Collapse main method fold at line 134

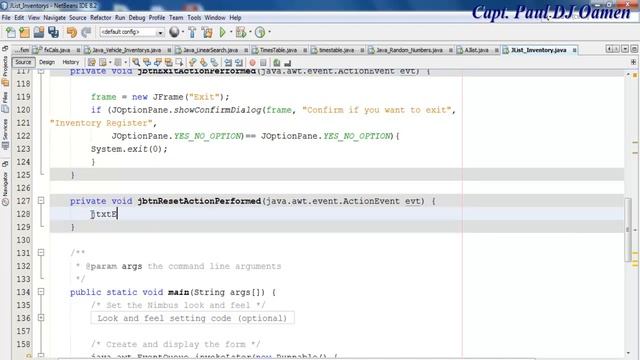coord(41,292)
